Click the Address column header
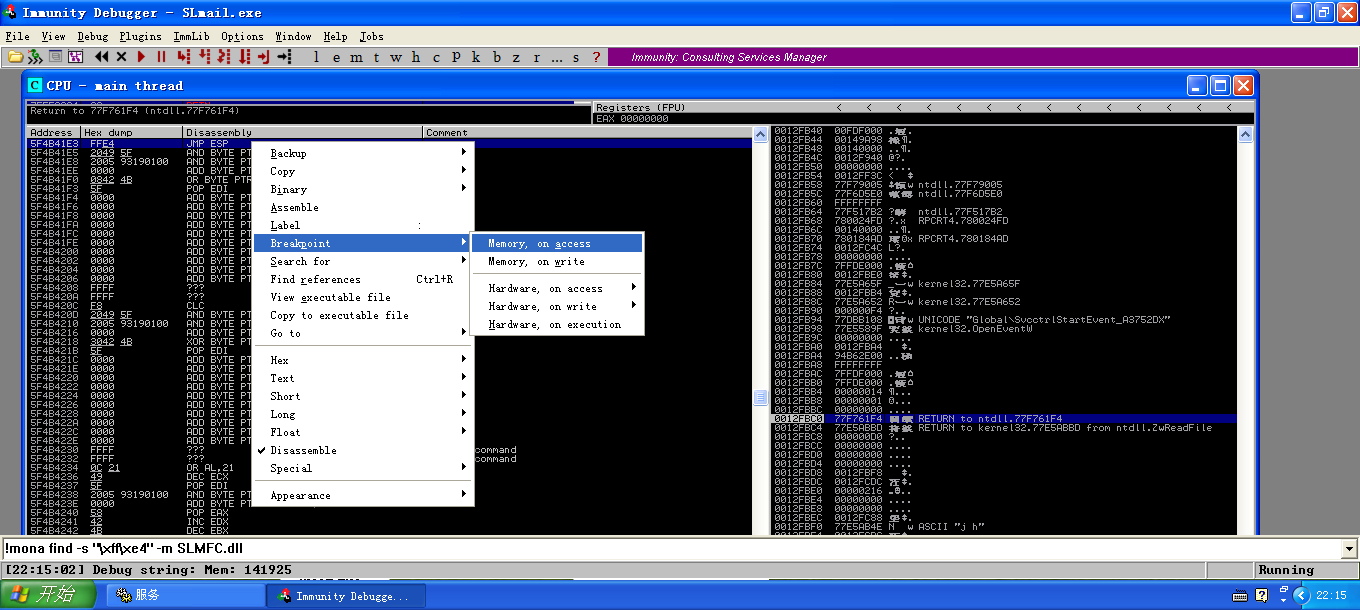This screenshot has height=610, width=1360. [54, 132]
